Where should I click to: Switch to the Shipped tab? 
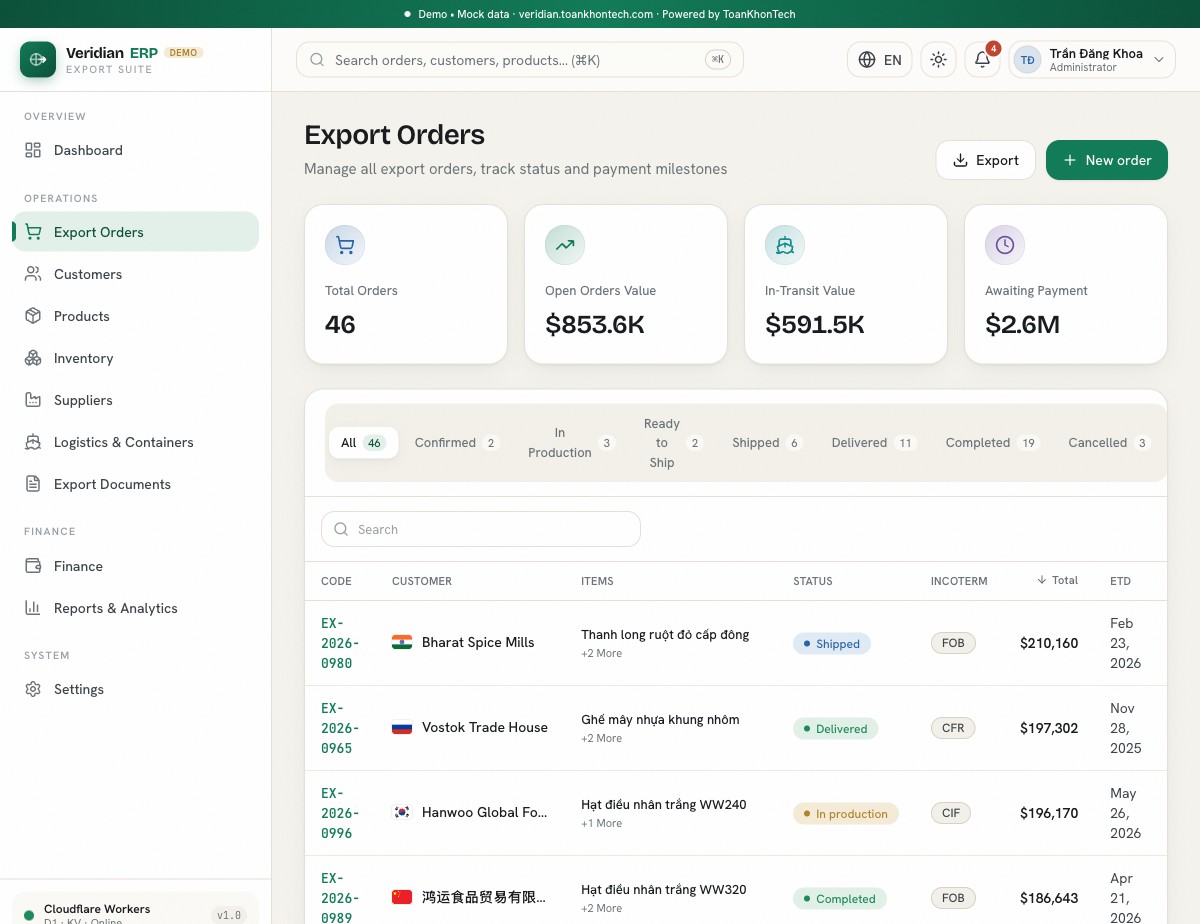pyautogui.click(x=766, y=443)
